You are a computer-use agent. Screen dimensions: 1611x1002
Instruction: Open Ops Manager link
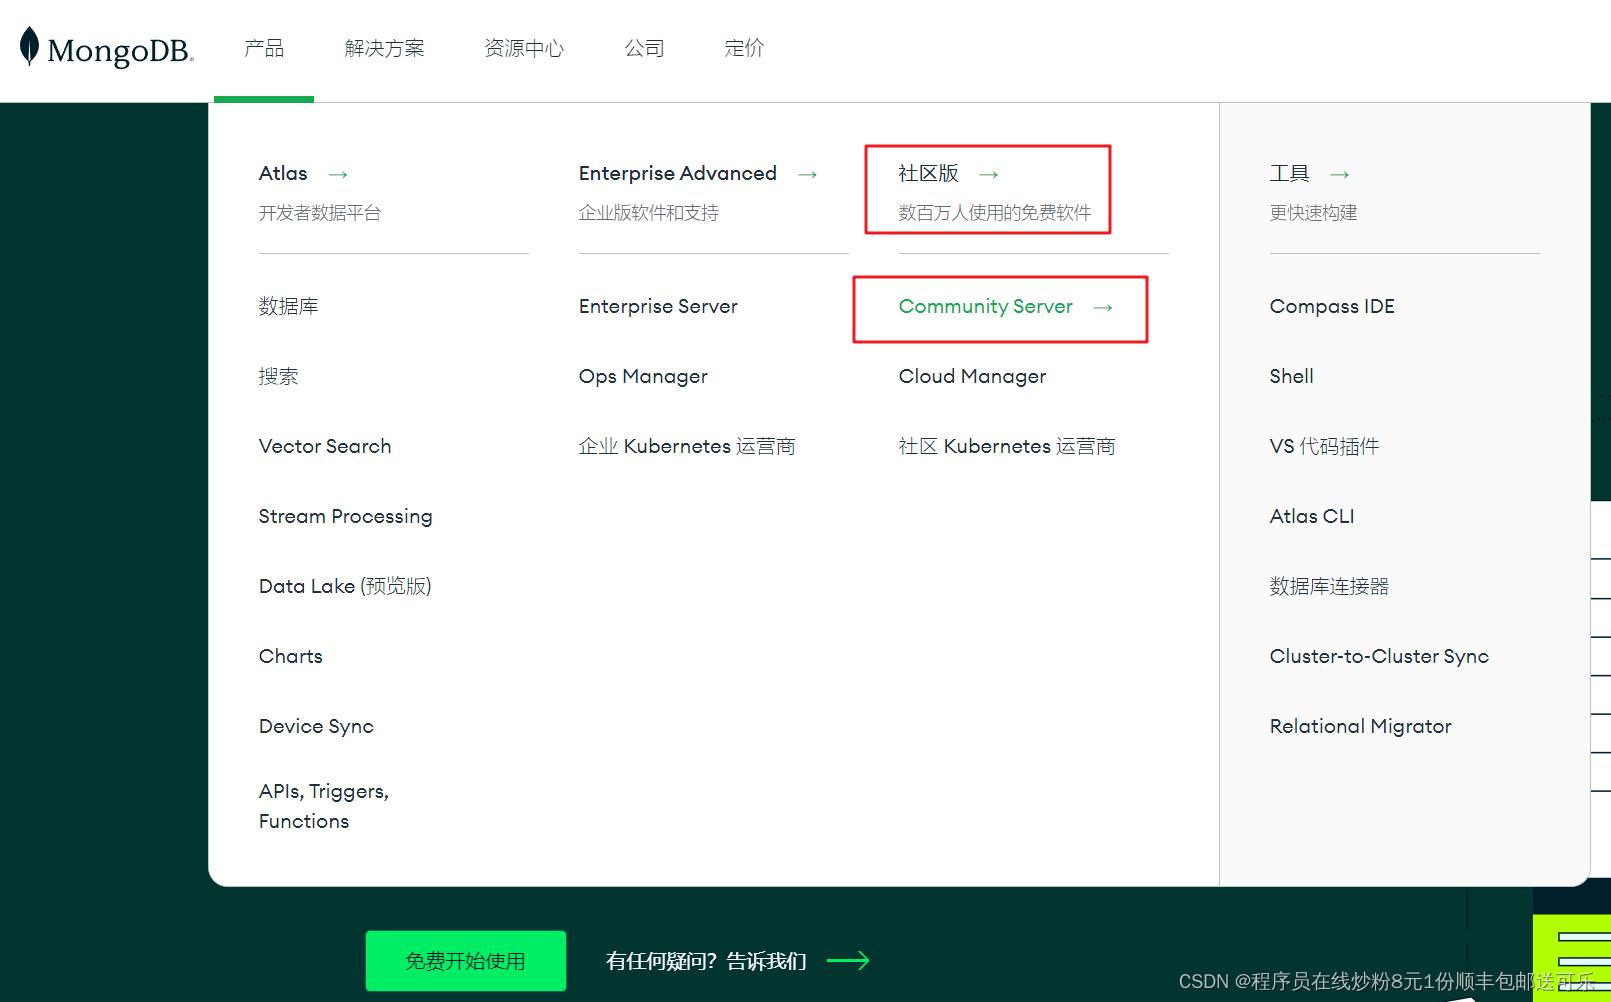tap(643, 376)
